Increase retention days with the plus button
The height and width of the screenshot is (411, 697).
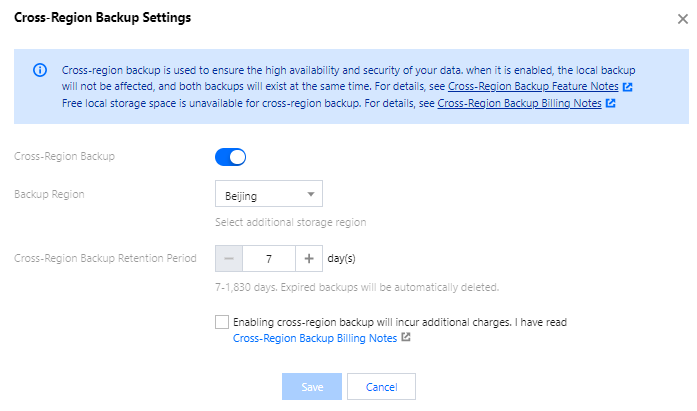(309, 258)
